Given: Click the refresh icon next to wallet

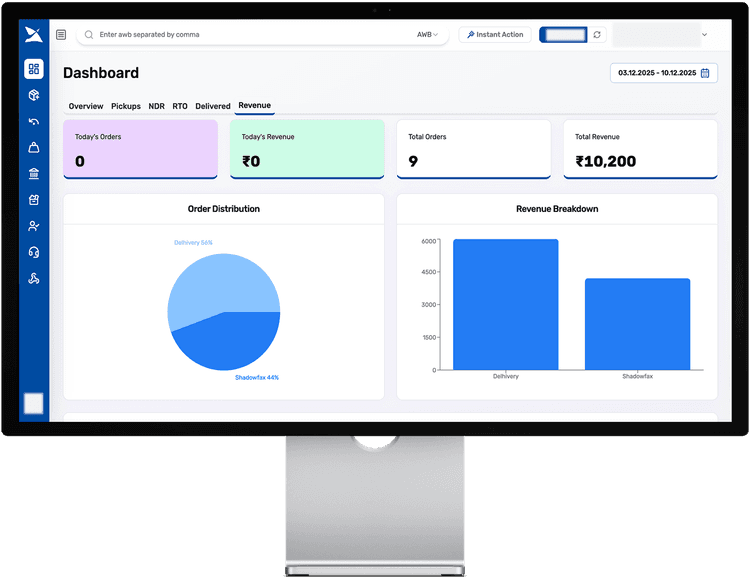Looking at the screenshot, I should tap(597, 35).
